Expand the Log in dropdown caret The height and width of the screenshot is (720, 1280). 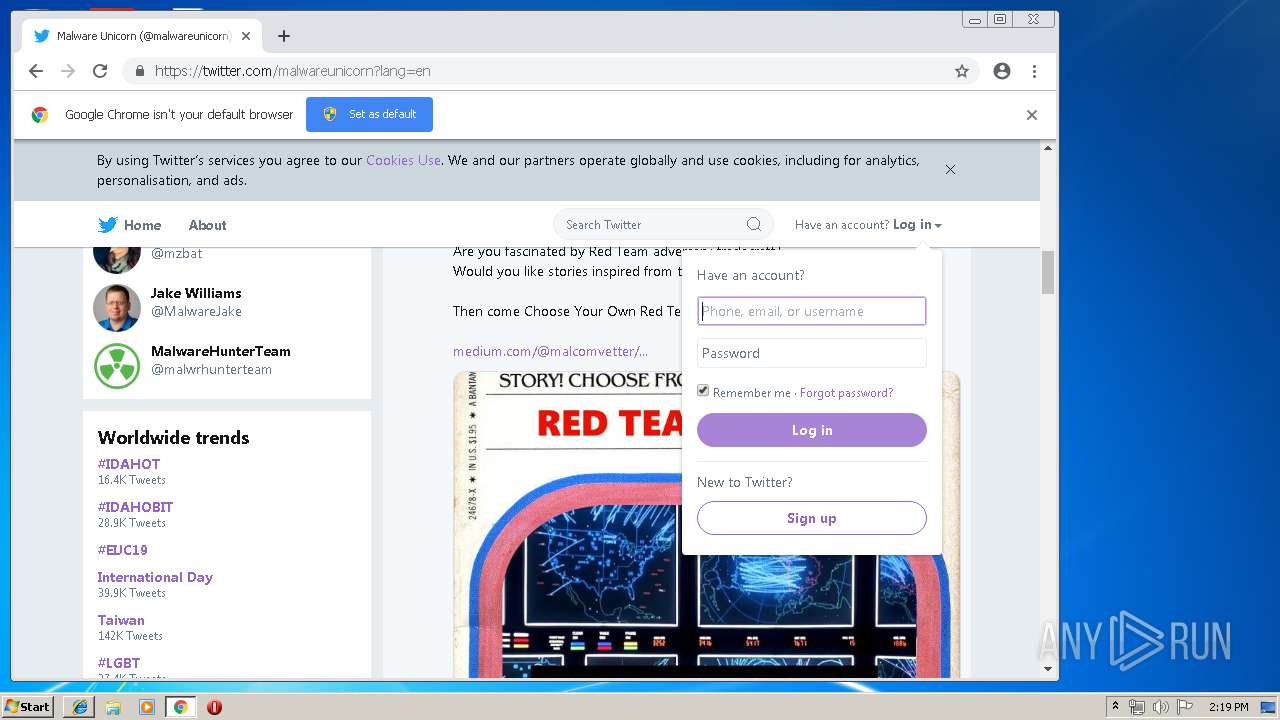point(938,226)
